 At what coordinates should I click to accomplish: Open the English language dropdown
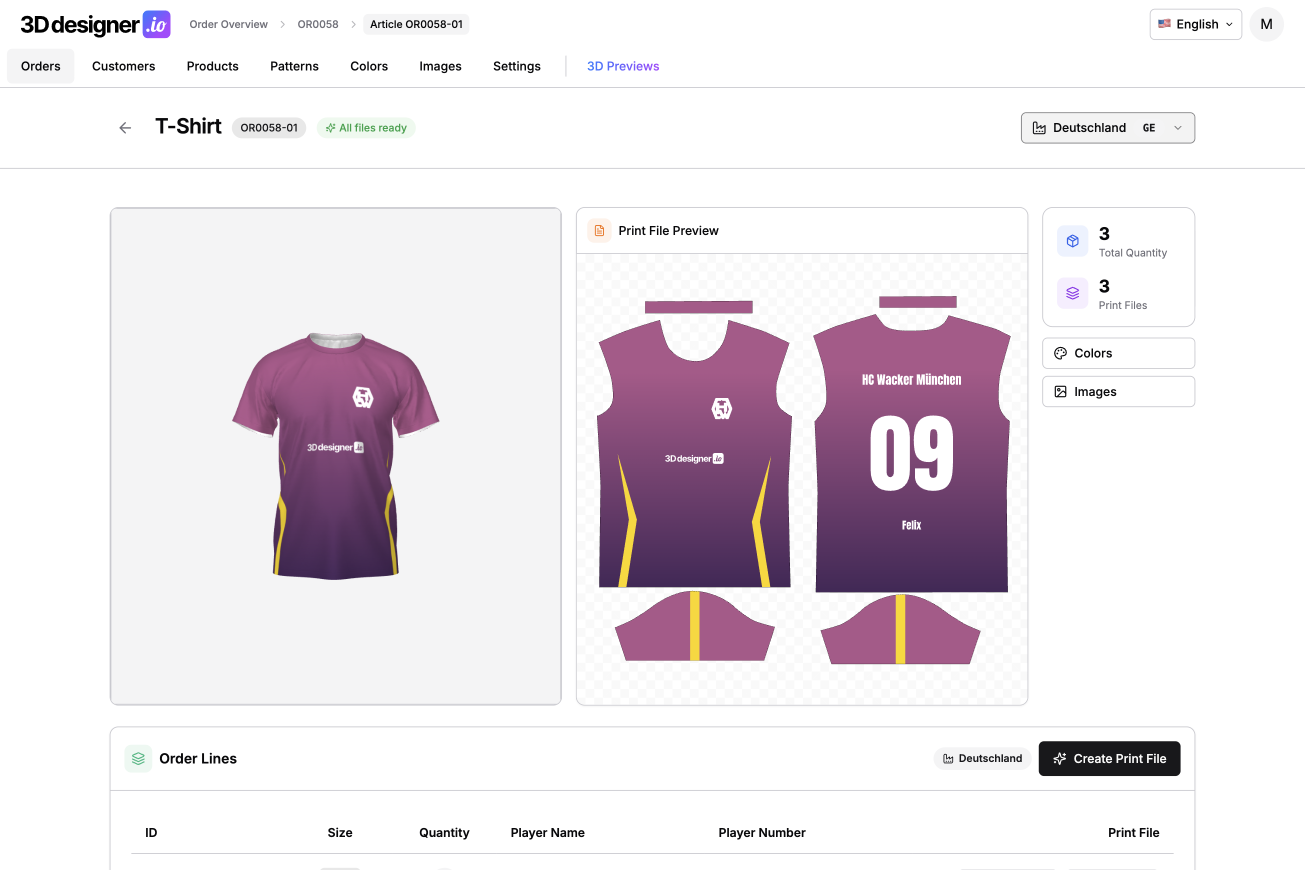[x=1195, y=24]
